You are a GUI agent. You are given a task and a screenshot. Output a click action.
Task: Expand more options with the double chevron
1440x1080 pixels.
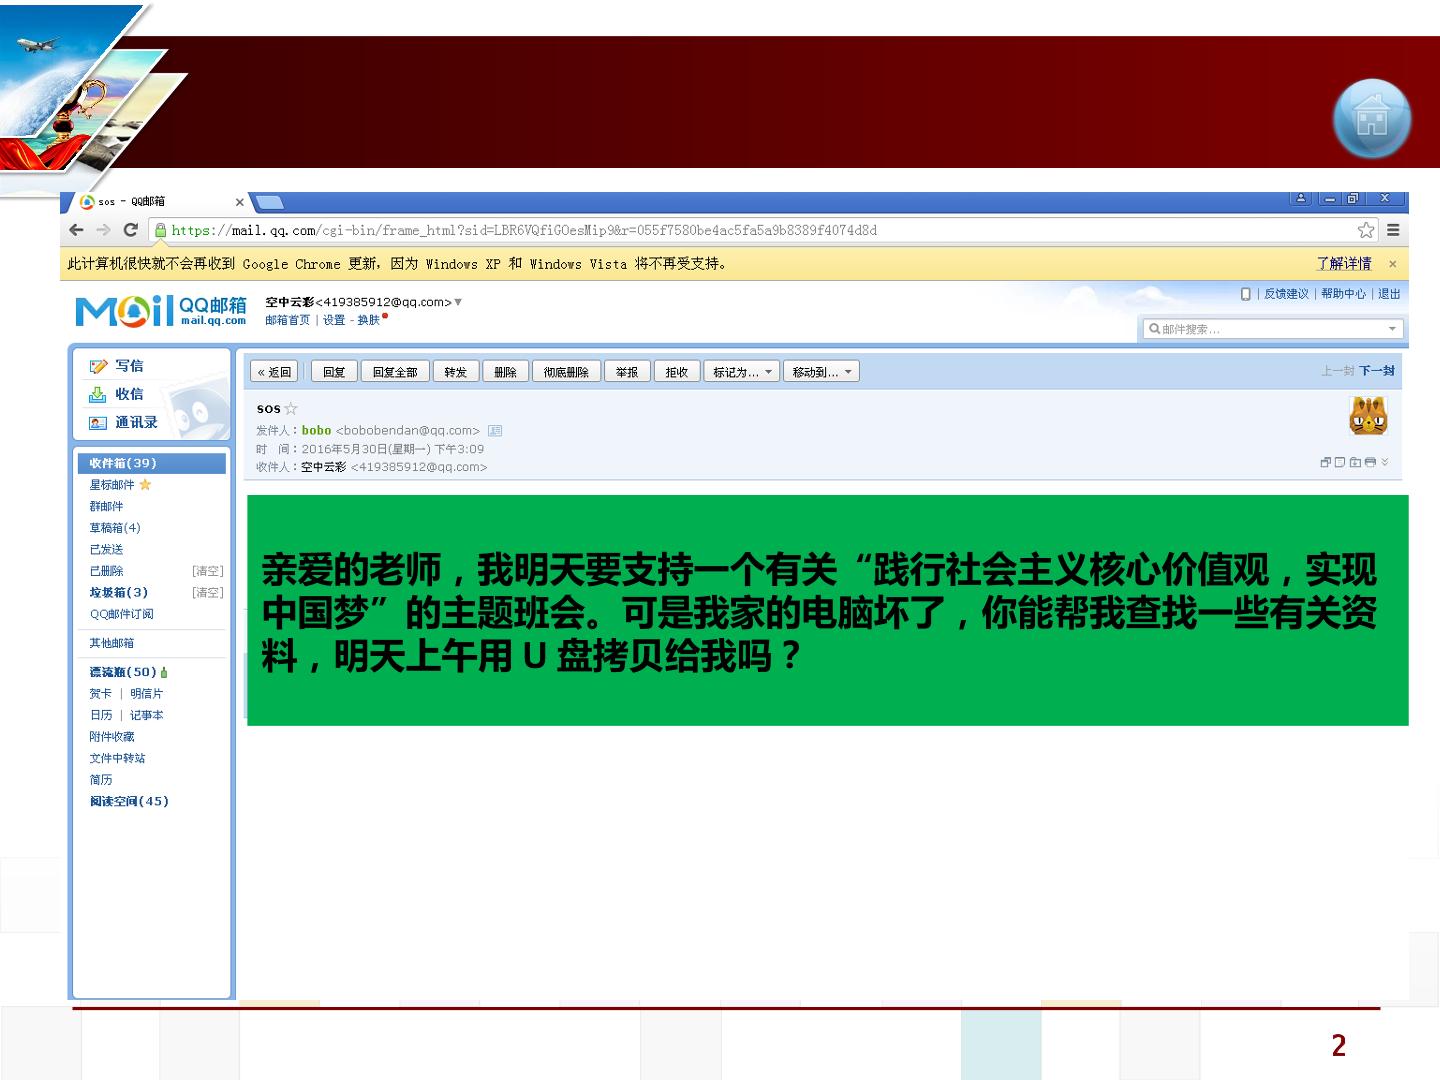click(x=1385, y=462)
